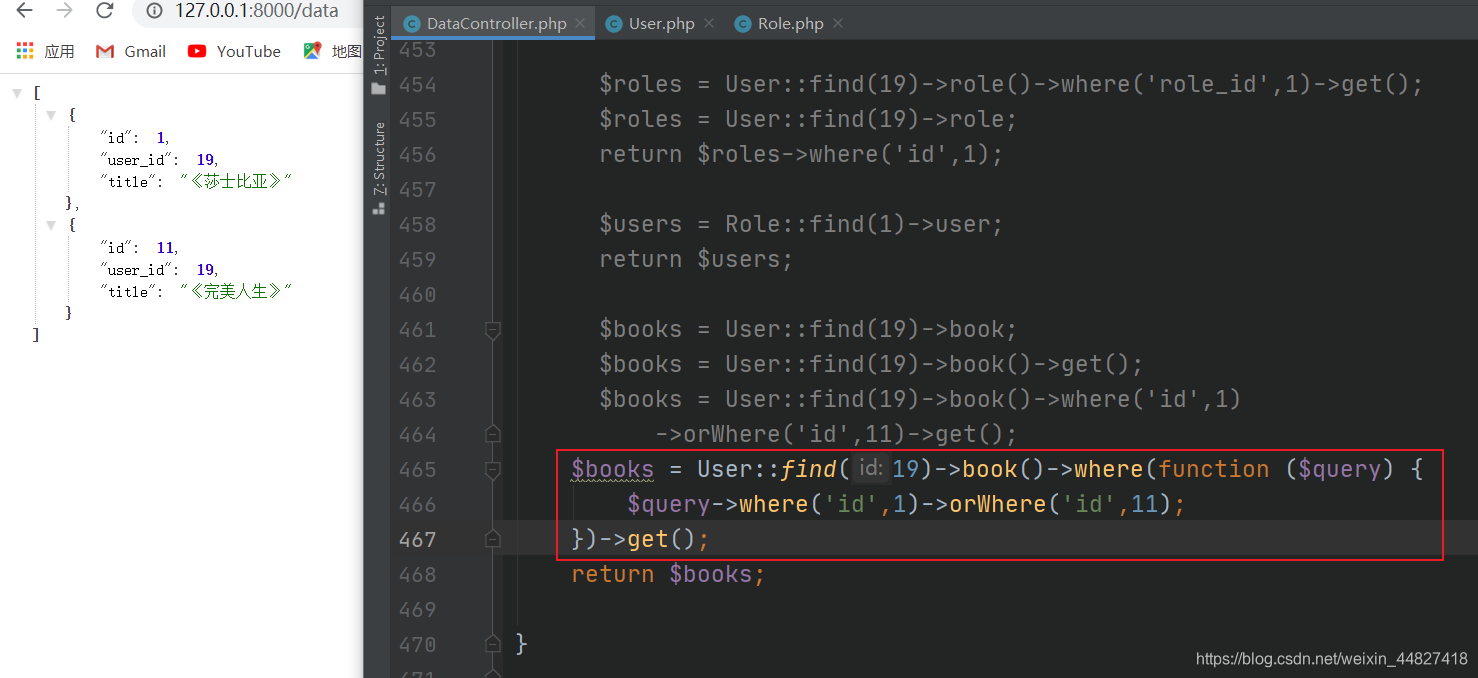1478x678 pixels.
Task: View site info icon in address bar
Action: [x=154, y=11]
